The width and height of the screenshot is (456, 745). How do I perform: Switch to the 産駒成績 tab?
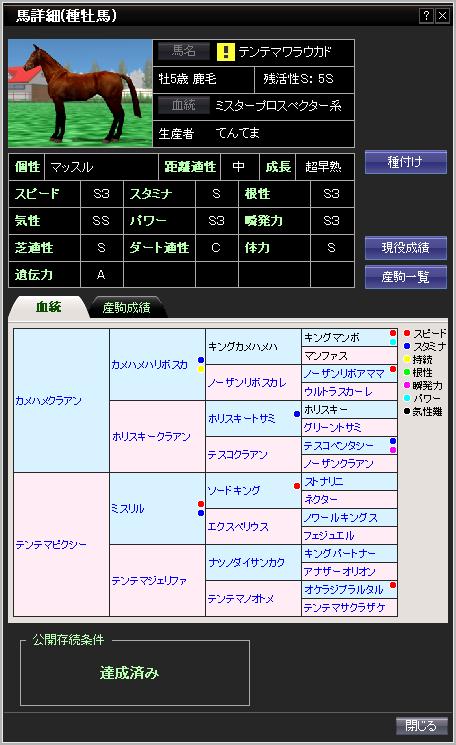click(127, 307)
